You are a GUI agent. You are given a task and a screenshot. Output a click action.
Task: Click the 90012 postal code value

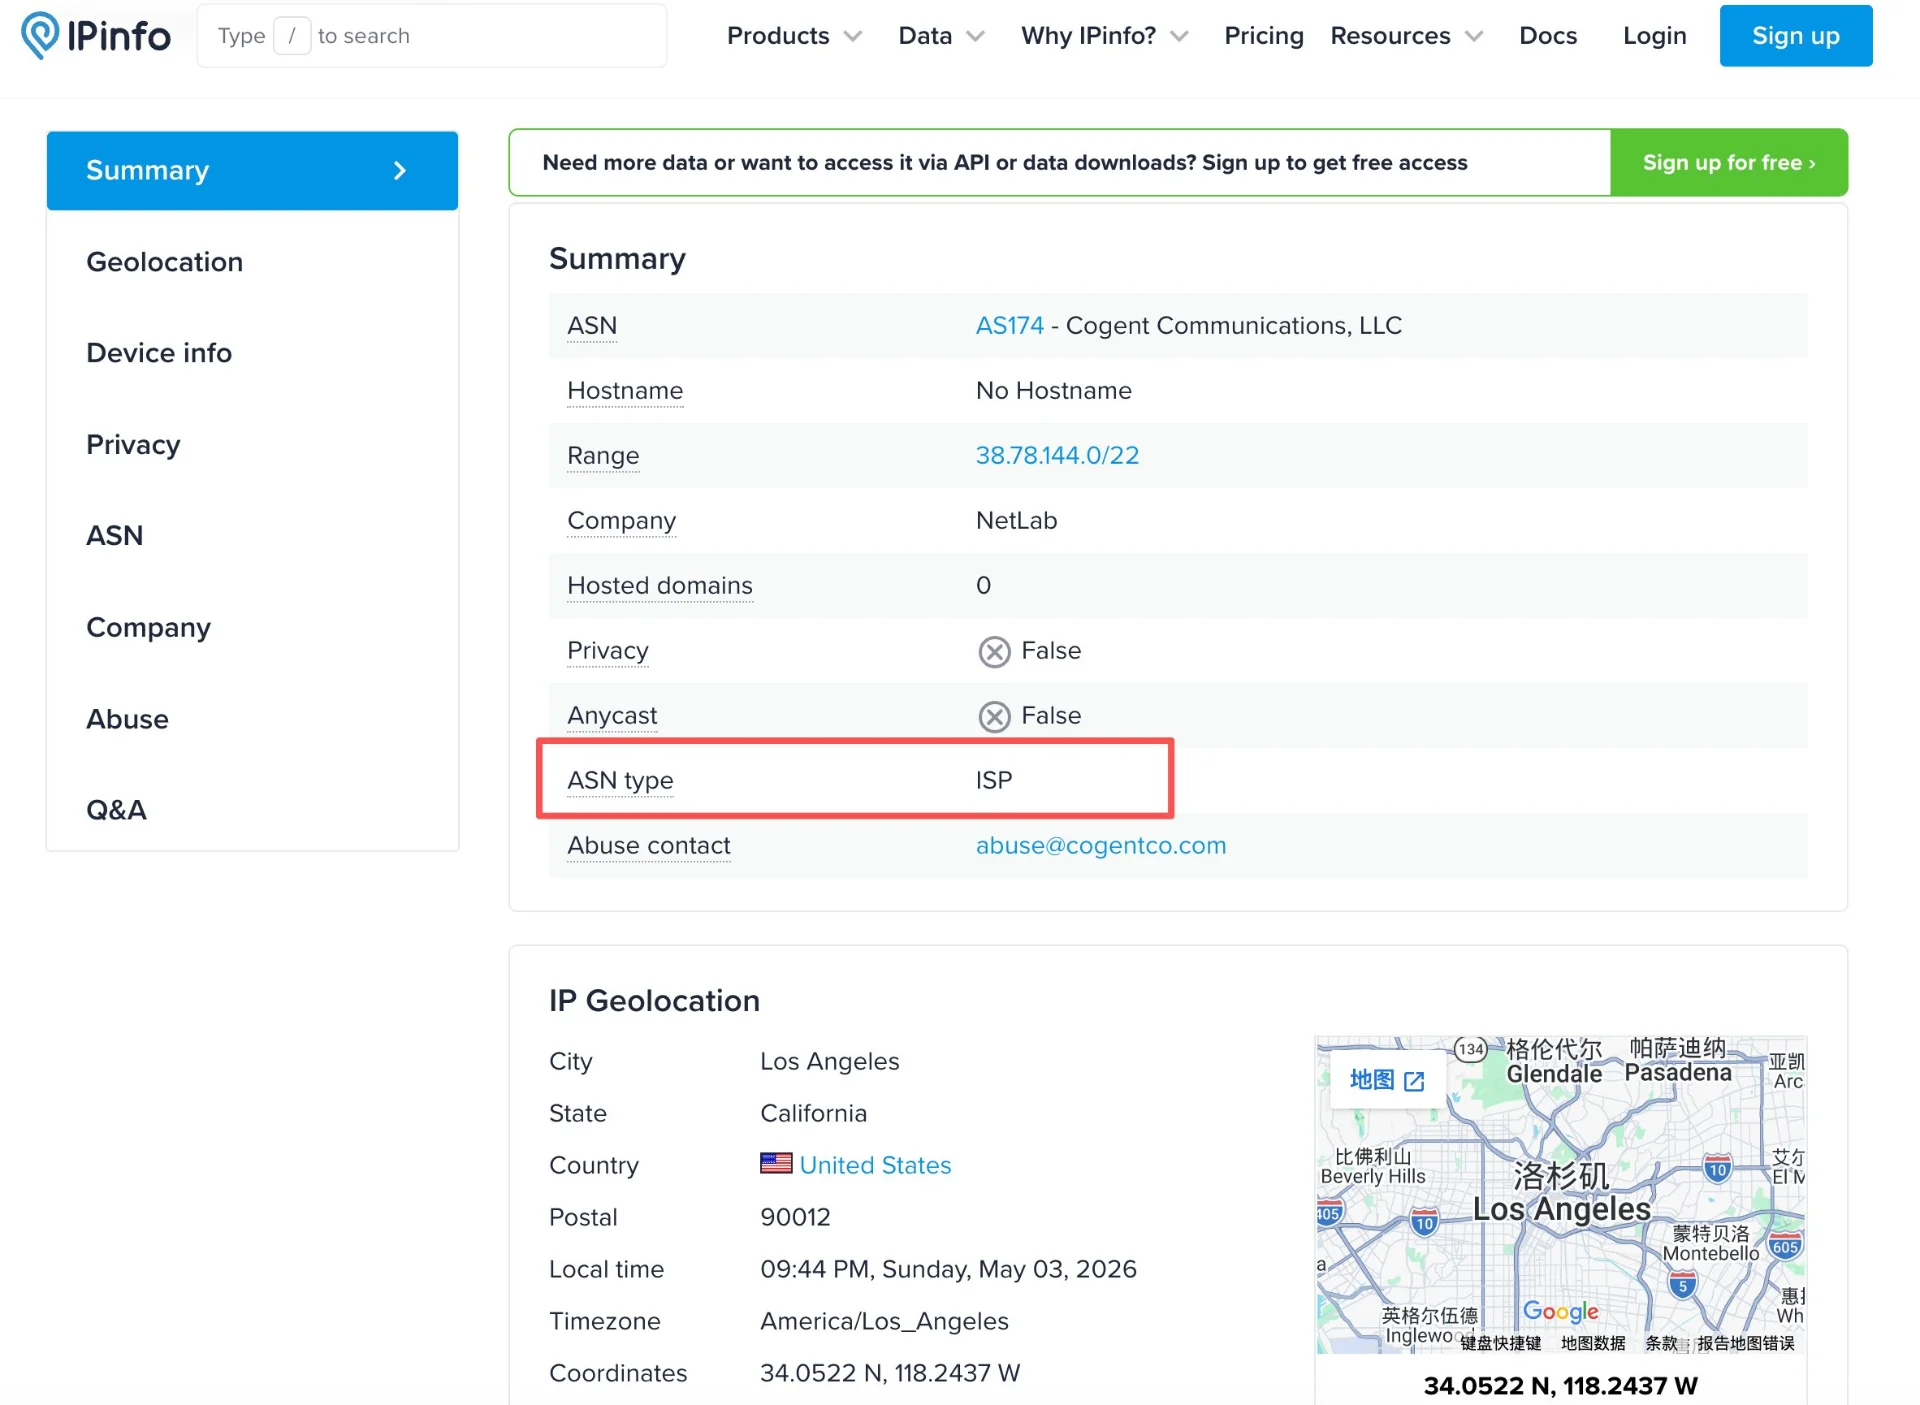(795, 1217)
